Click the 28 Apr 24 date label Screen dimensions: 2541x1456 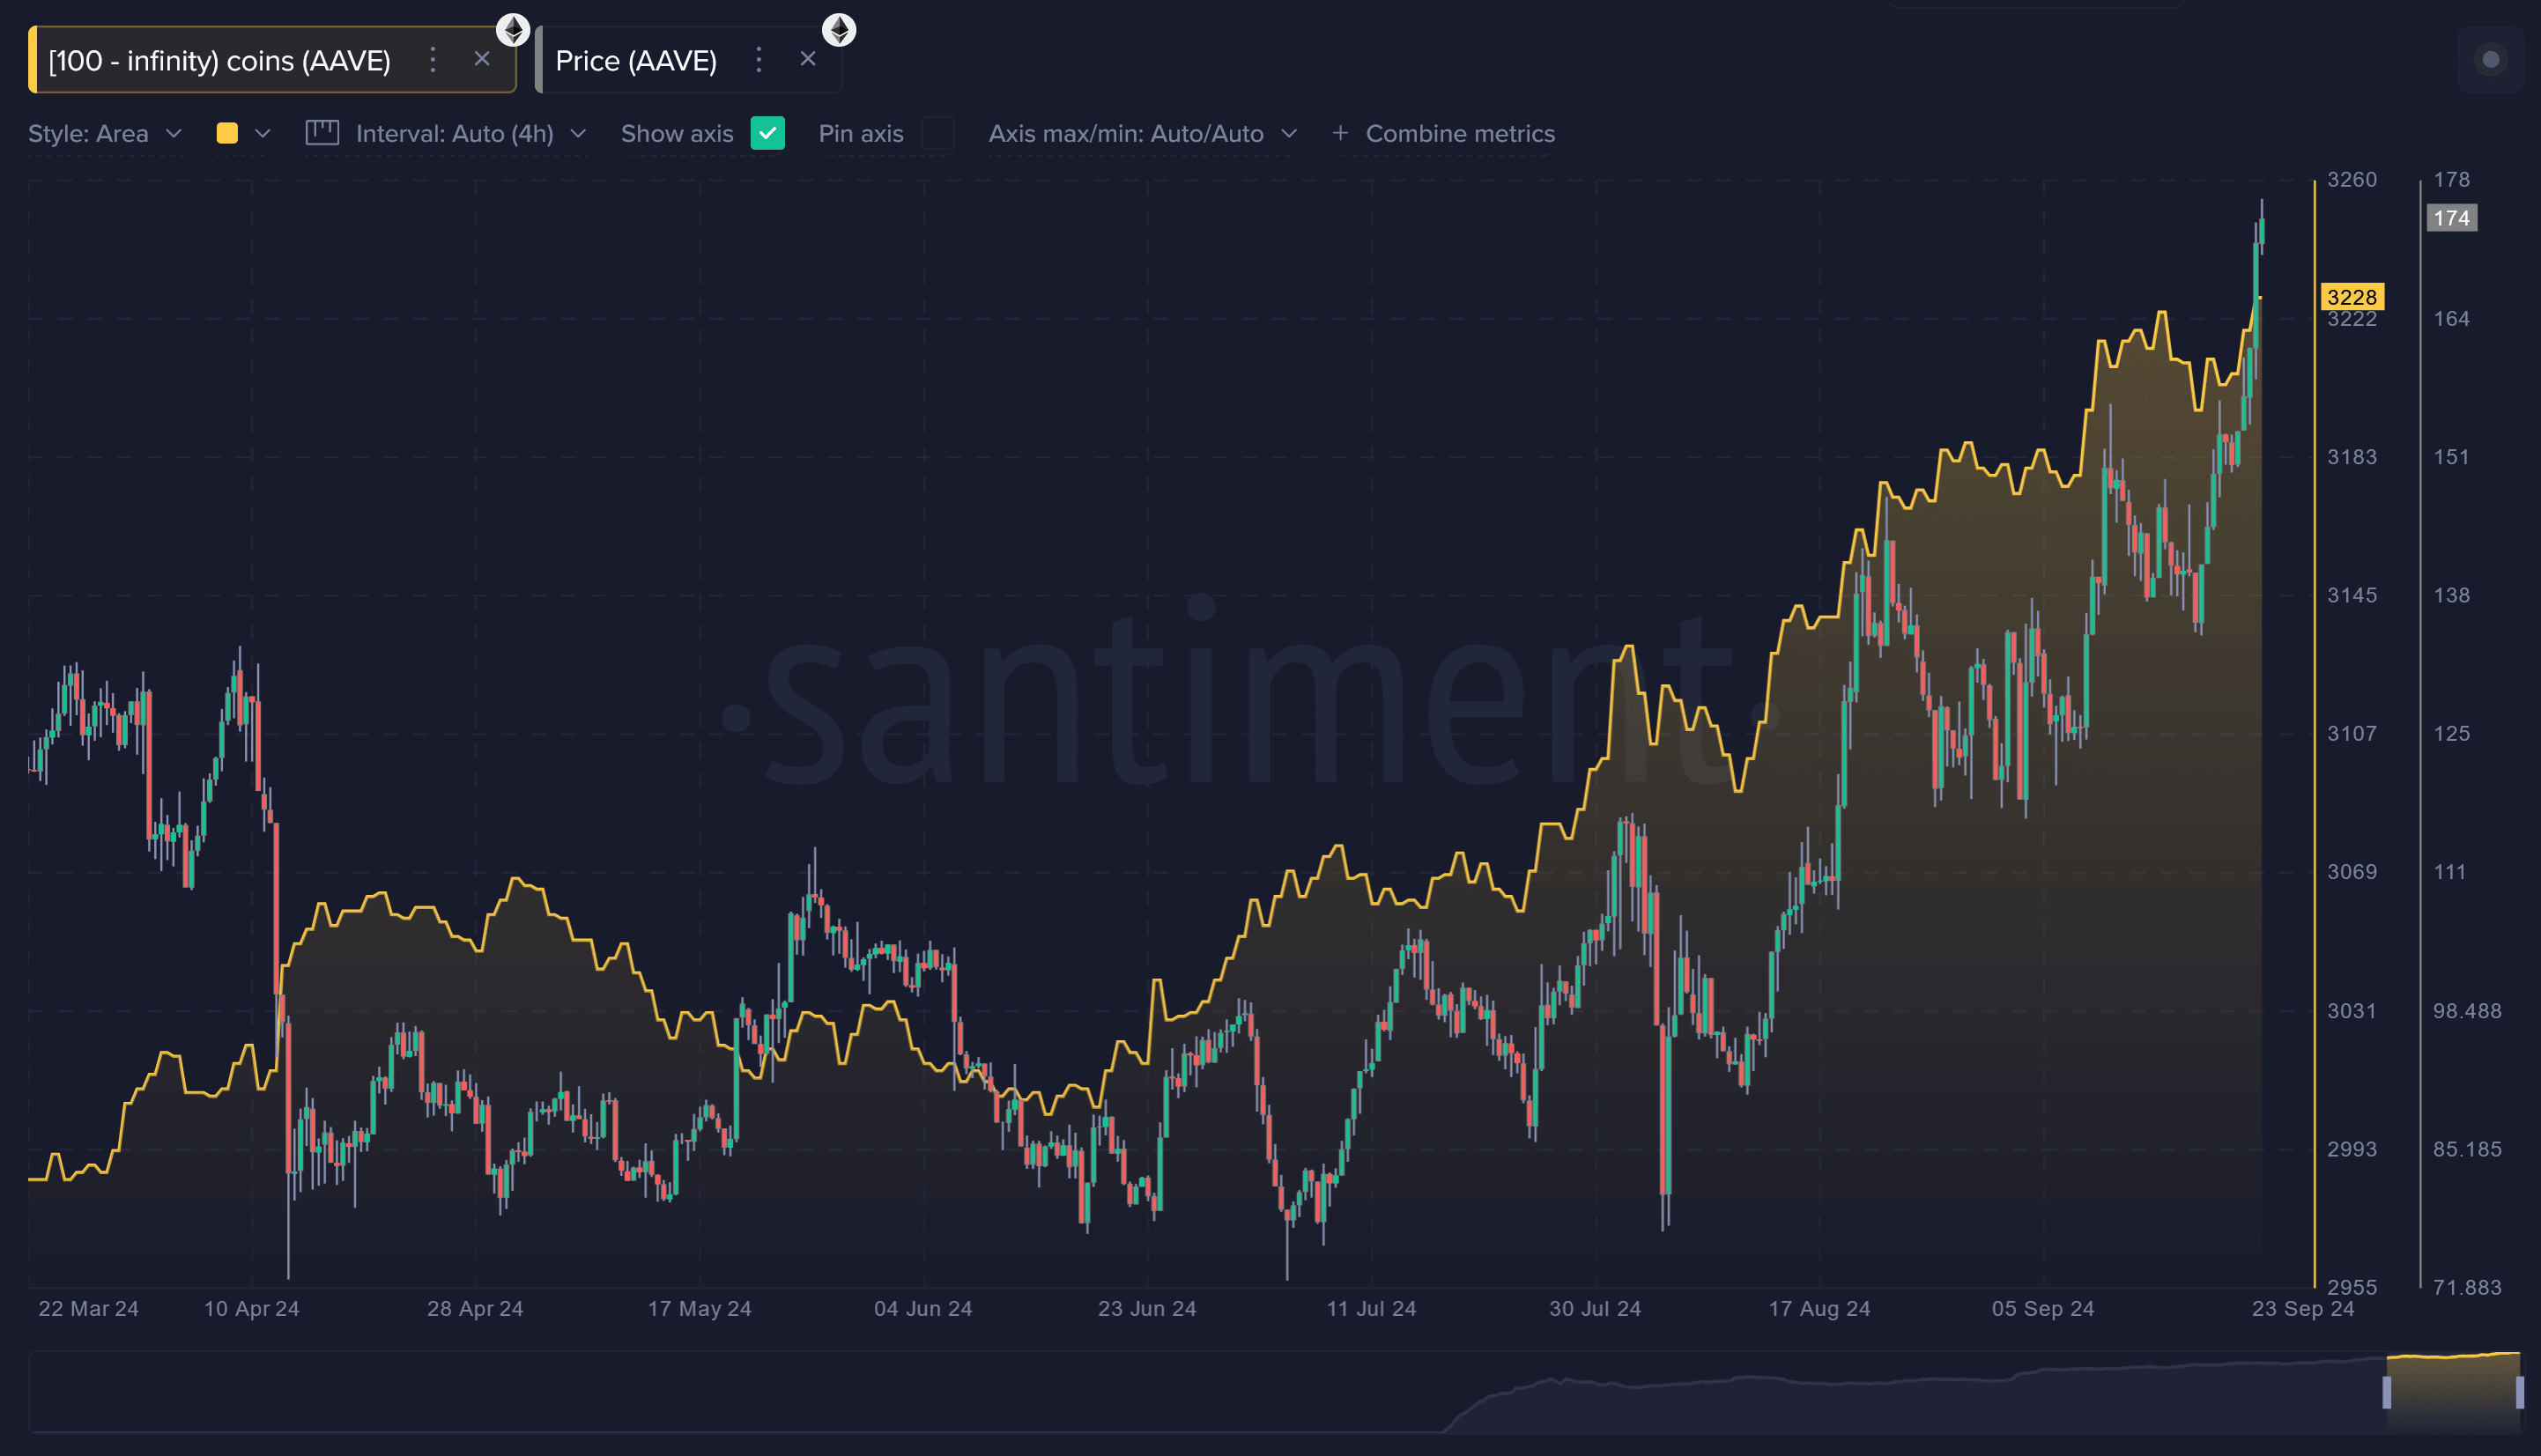pyautogui.click(x=475, y=1308)
